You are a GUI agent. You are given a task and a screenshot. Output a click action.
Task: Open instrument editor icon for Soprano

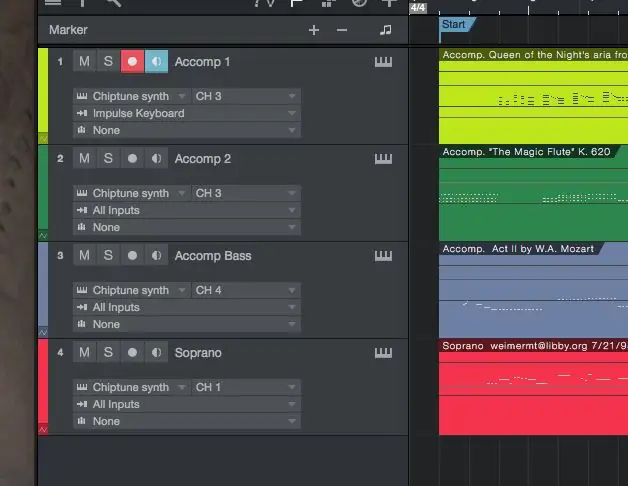(x=383, y=353)
